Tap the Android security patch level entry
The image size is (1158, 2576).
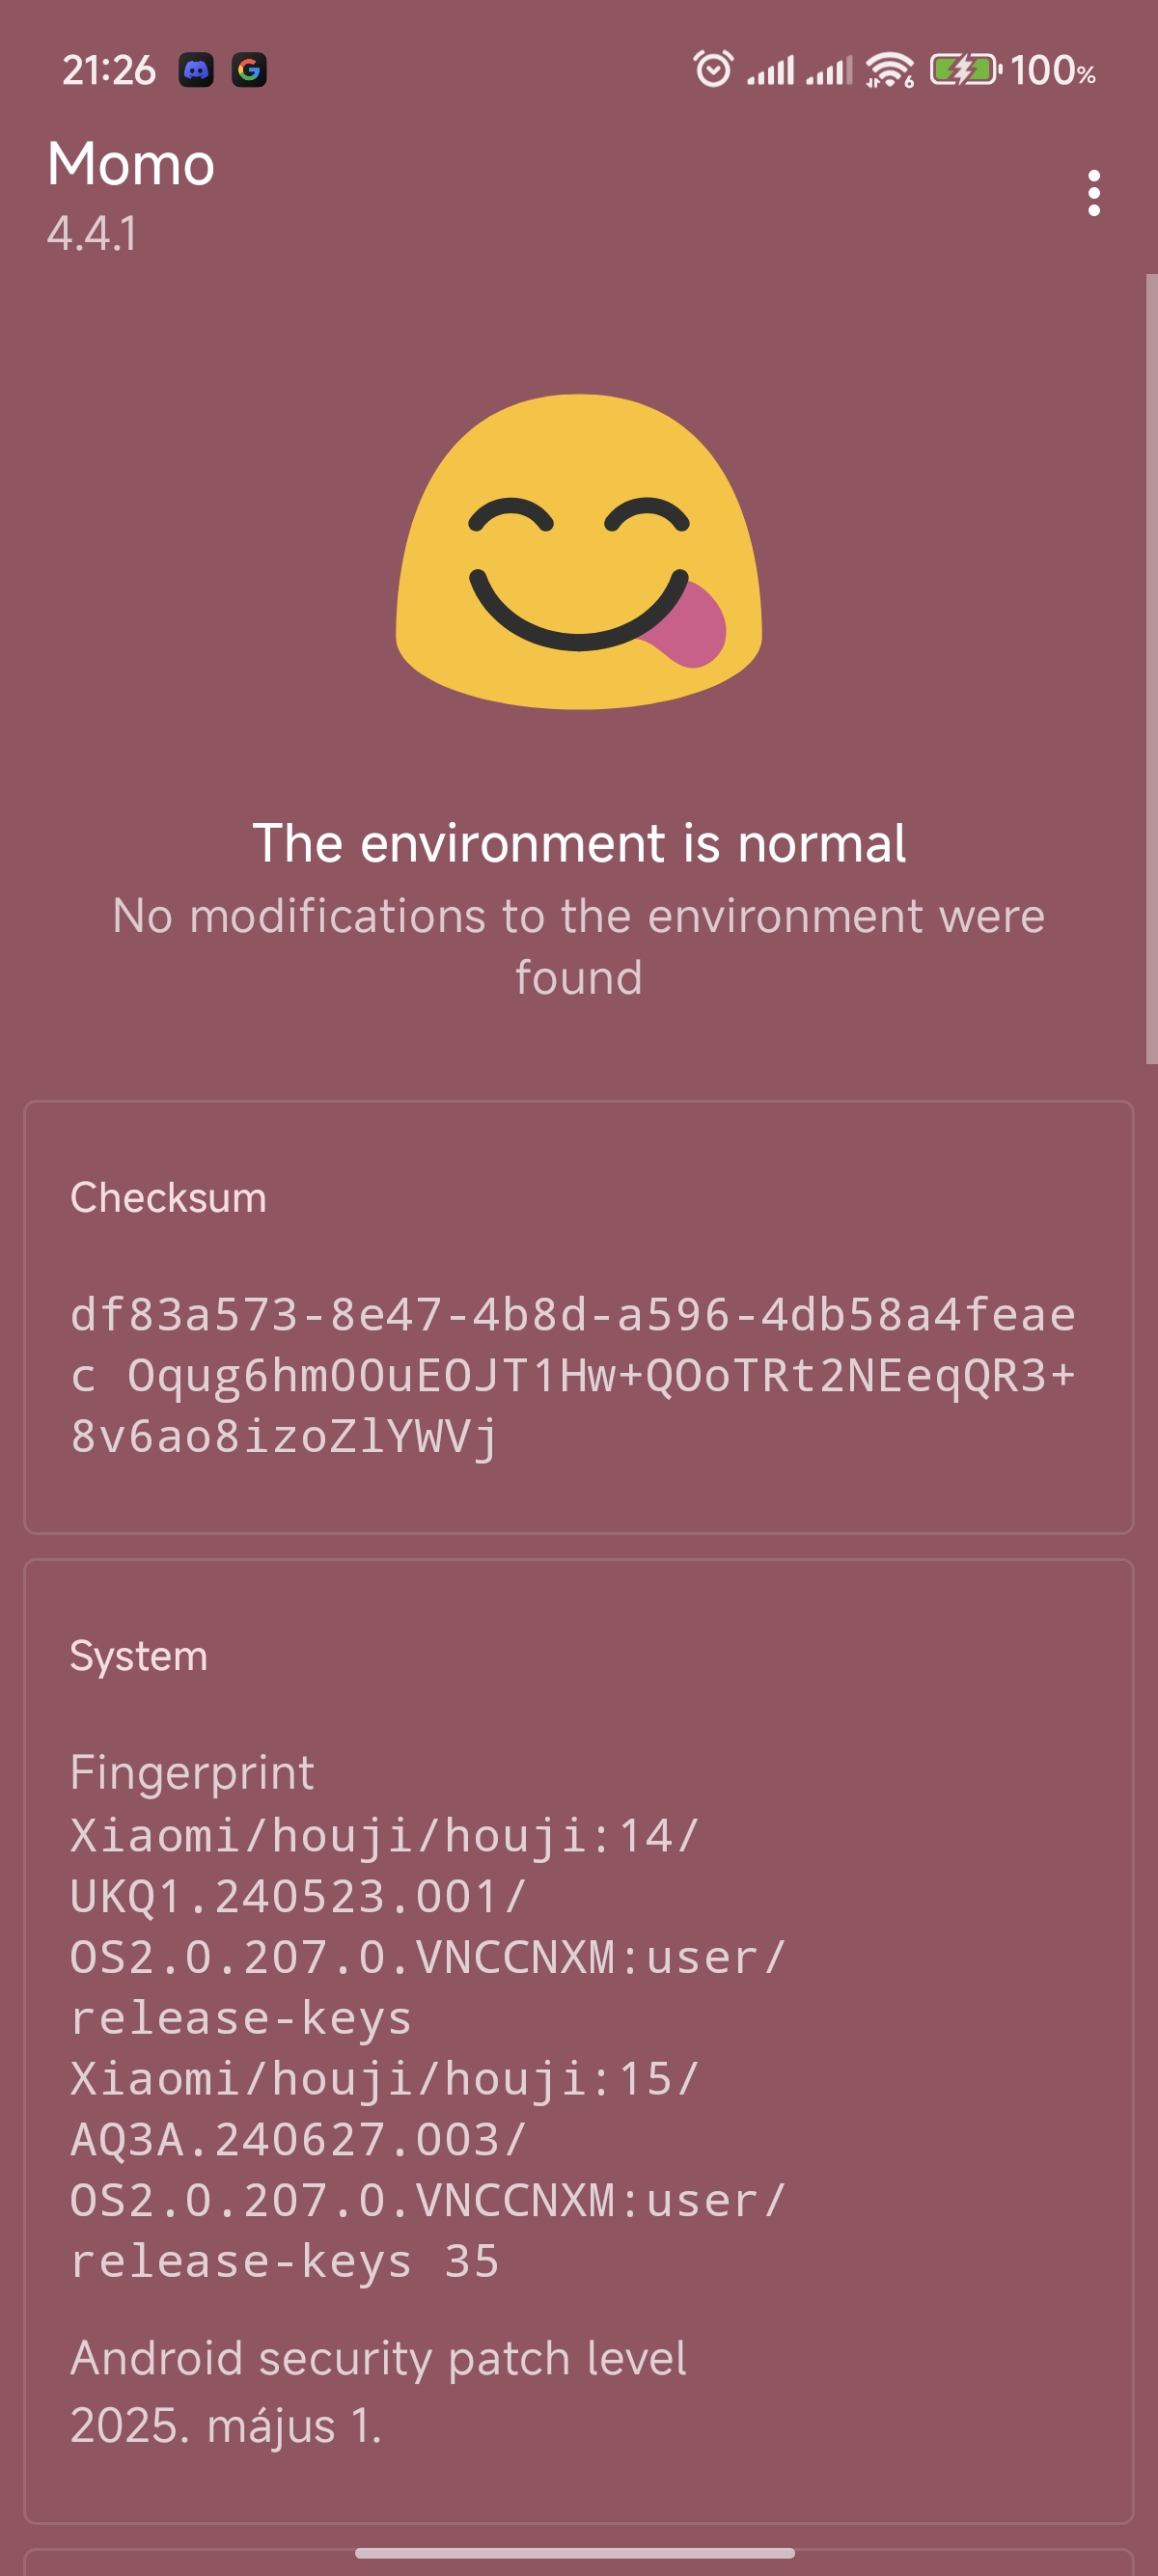[x=378, y=2392]
